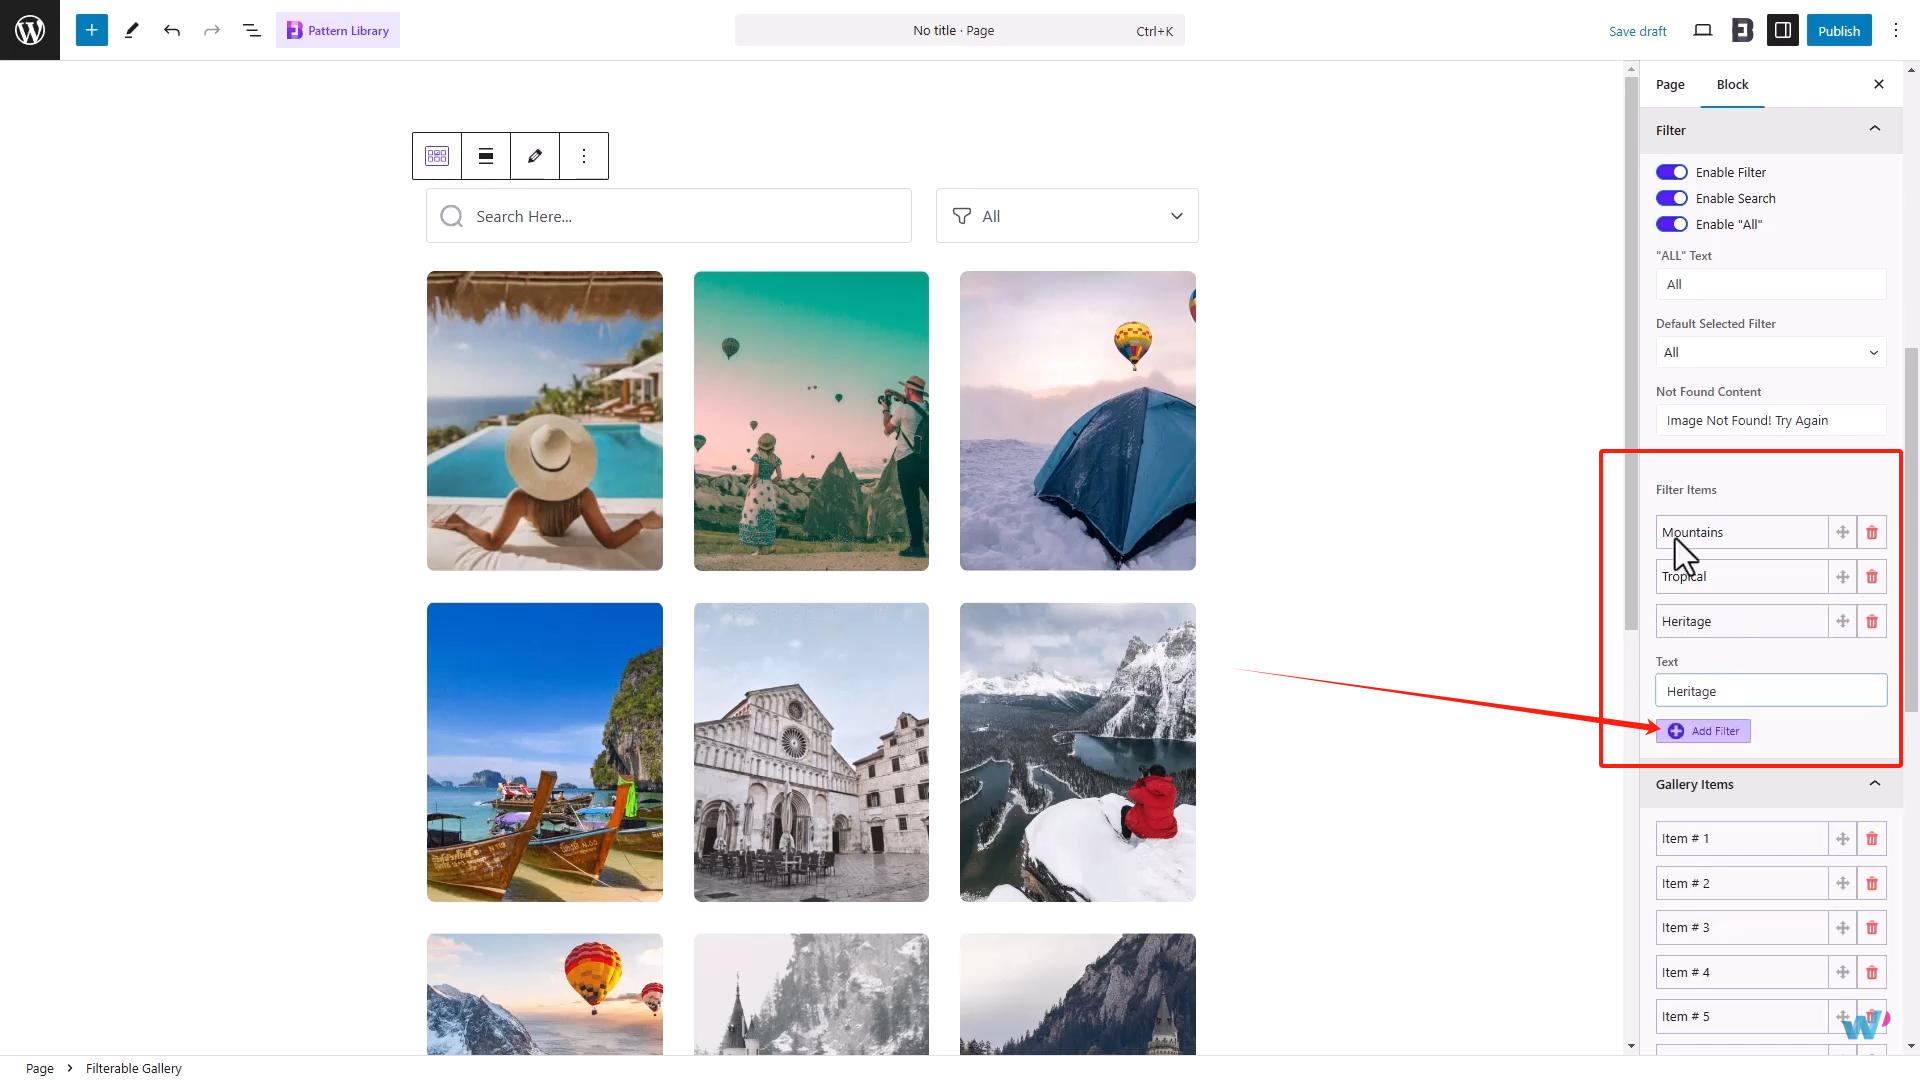Viewport: 1920px width, 1080px height.
Task: Open the Pattern Library
Action: tap(337, 30)
